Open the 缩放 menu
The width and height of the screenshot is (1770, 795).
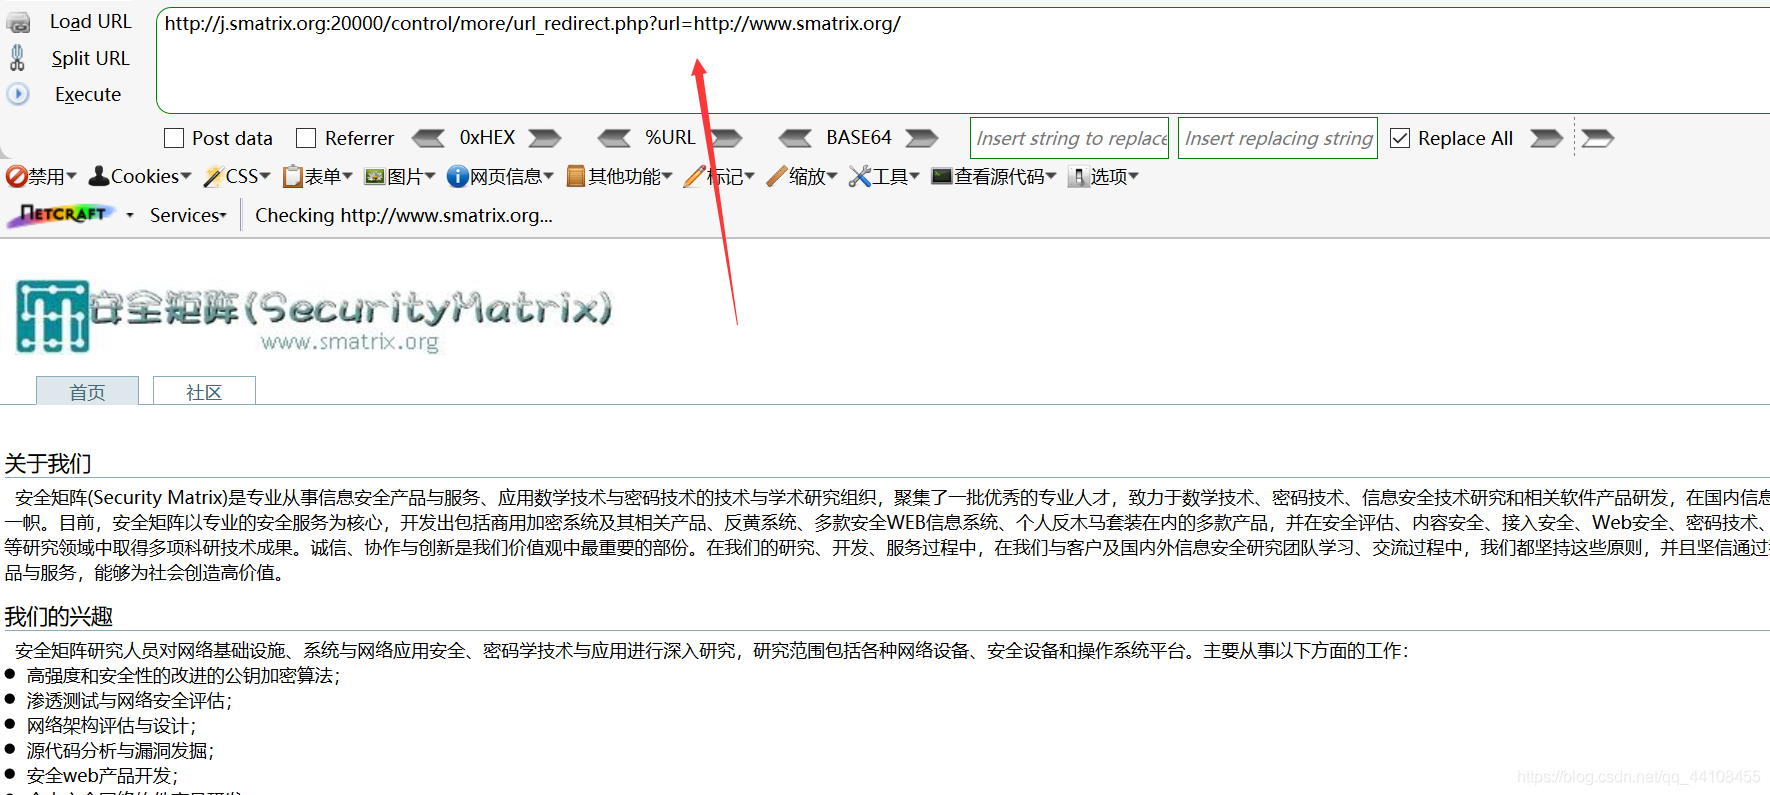812,177
